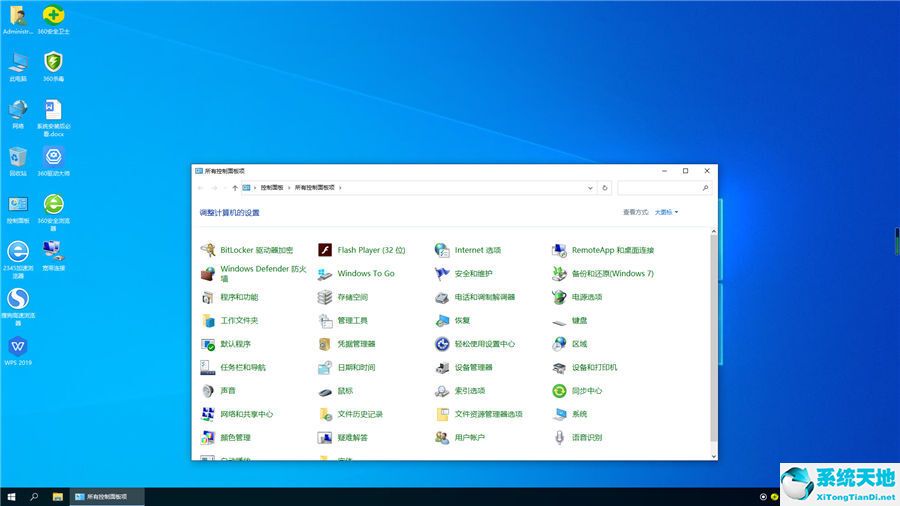The height and width of the screenshot is (506, 900).
Task: Click 控制面板 breadcrumb in address bar
Action: click(x=272, y=187)
